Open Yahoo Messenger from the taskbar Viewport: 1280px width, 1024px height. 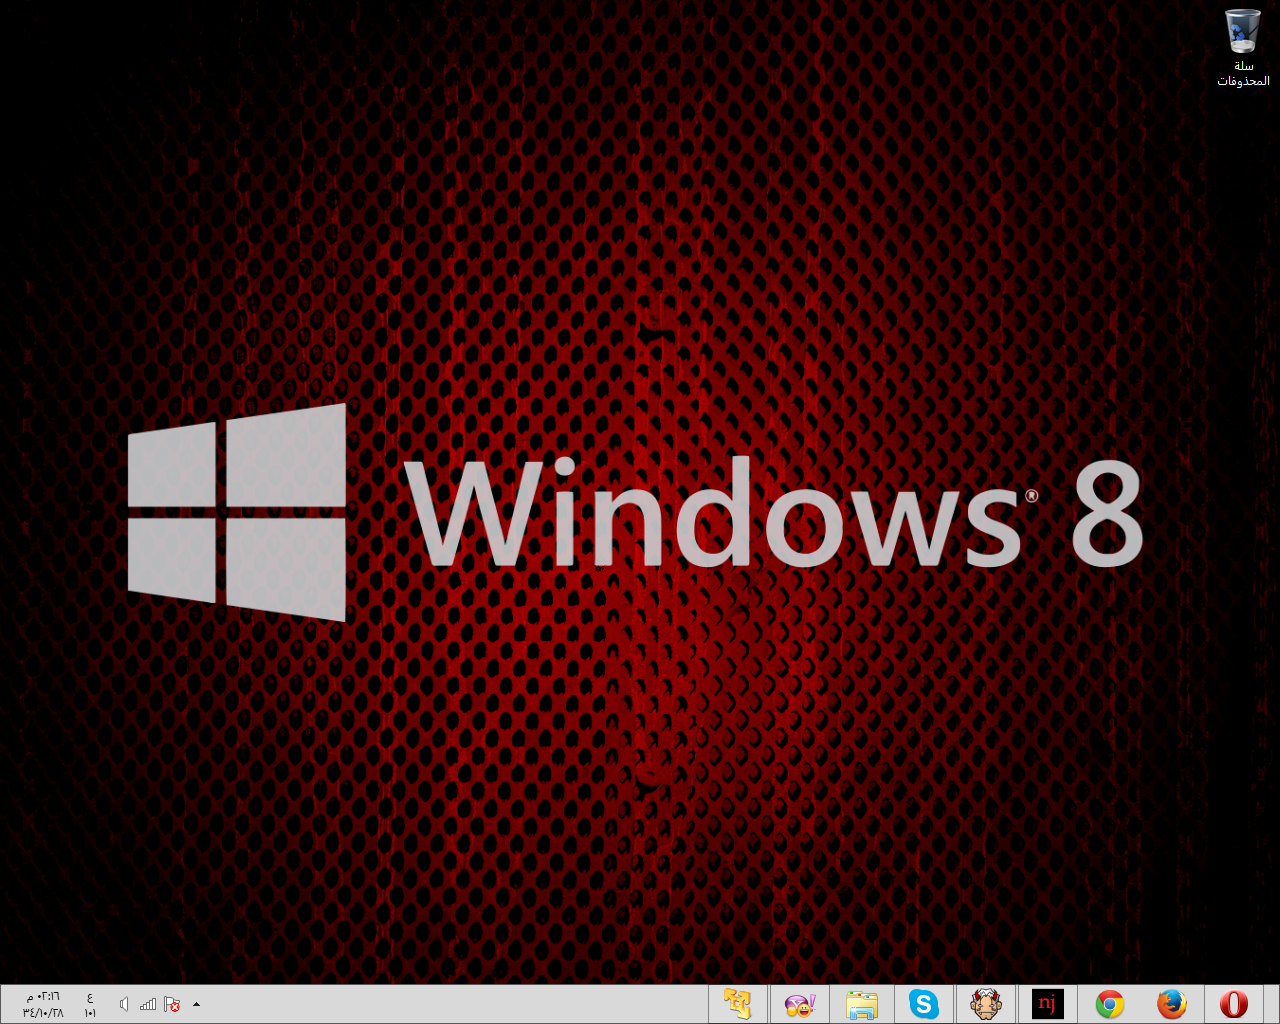pos(799,1004)
